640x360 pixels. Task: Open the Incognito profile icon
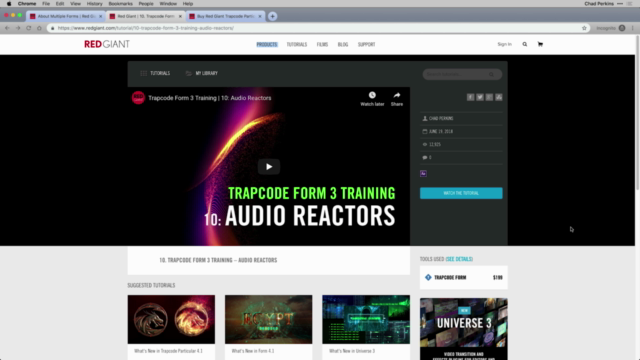pyautogui.click(x=622, y=28)
